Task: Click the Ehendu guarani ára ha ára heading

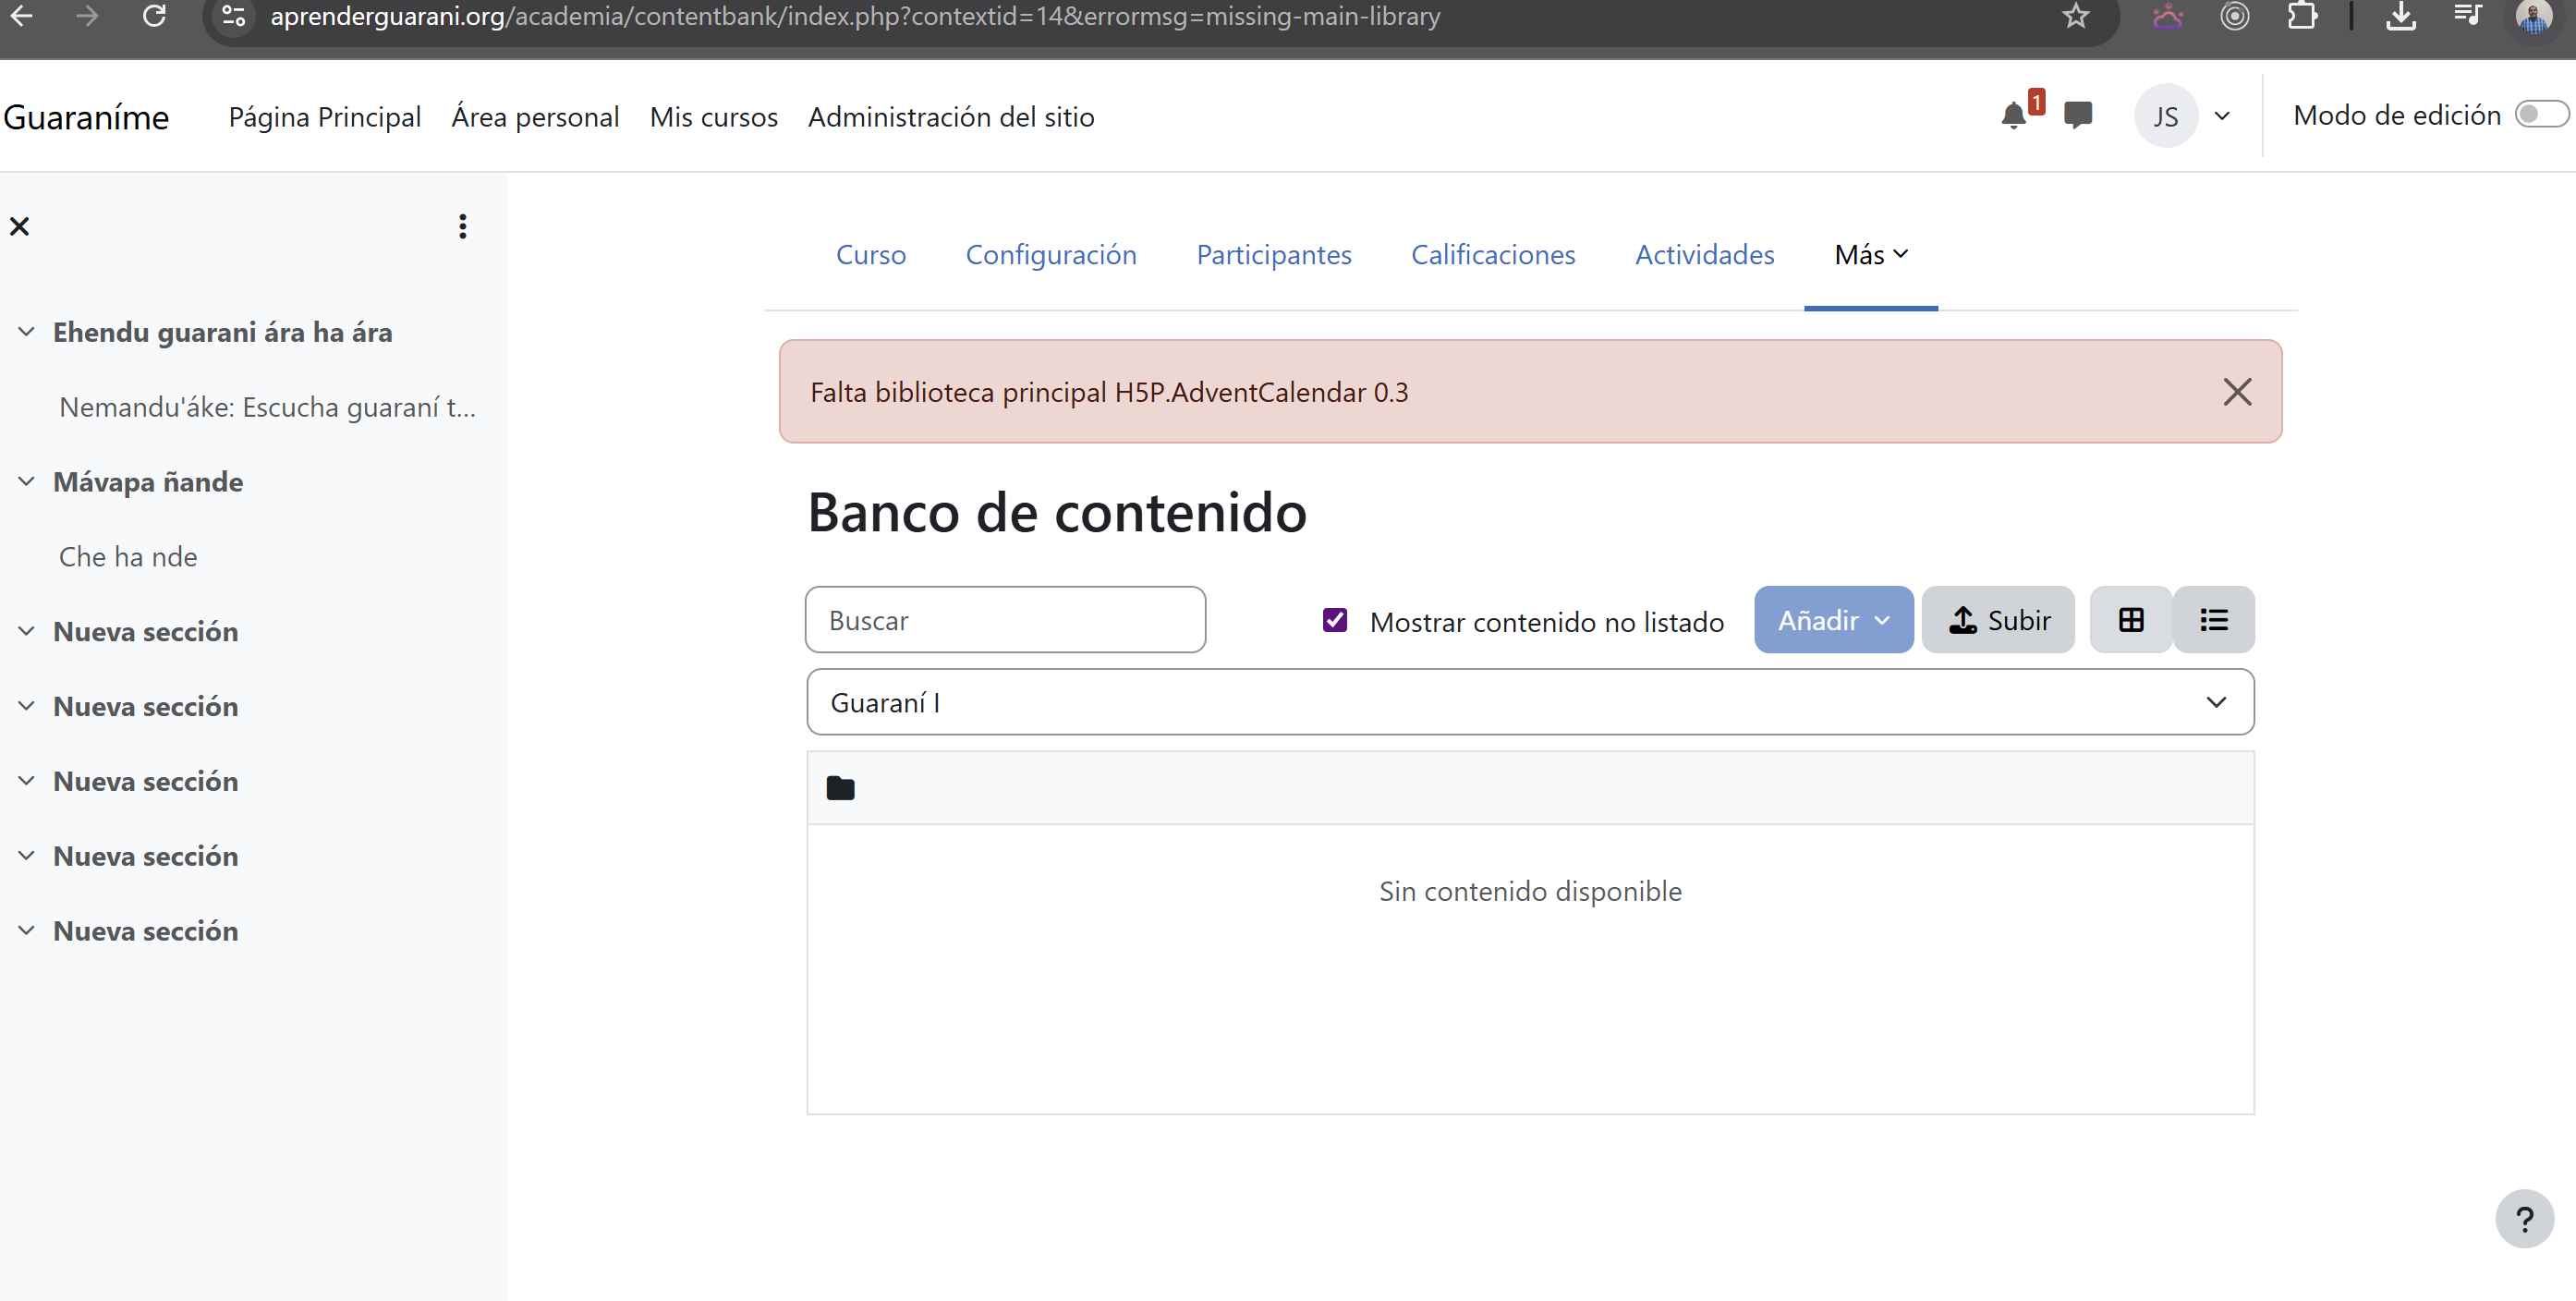Action: coord(222,332)
